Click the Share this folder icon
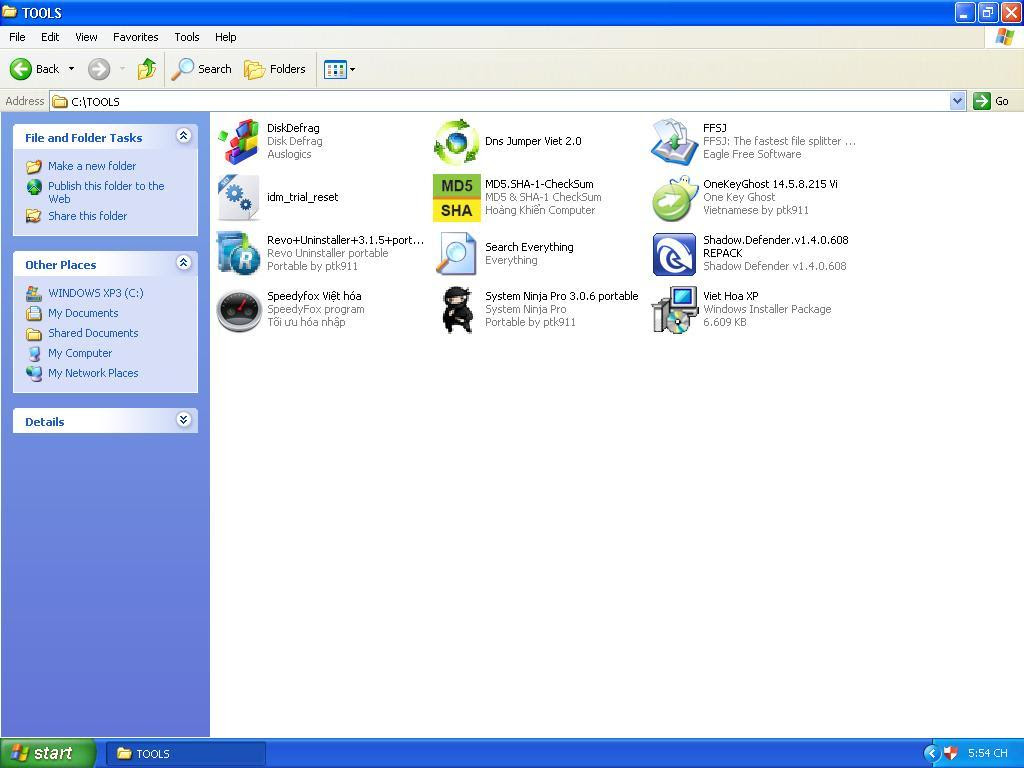This screenshot has width=1024, height=768. (34, 216)
